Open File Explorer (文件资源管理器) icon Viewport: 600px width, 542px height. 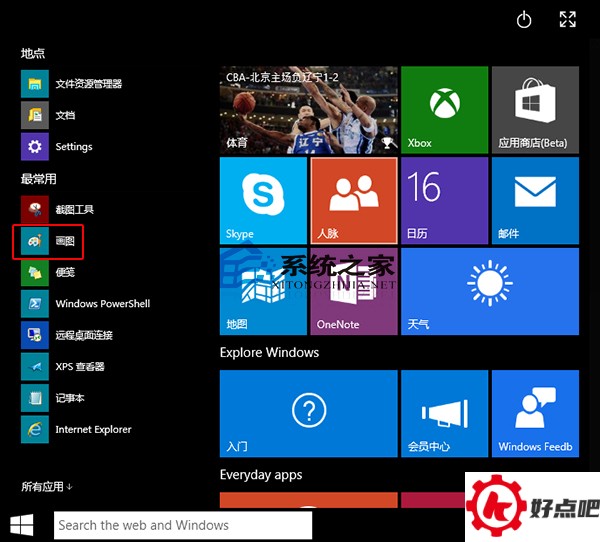tap(35, 84)
